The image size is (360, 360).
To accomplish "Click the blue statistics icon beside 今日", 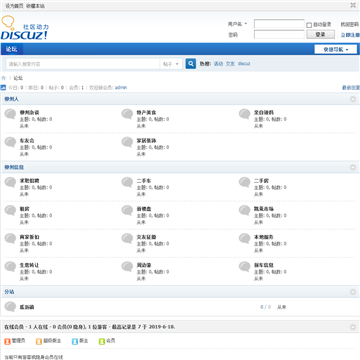I will (x=3, y=88).
